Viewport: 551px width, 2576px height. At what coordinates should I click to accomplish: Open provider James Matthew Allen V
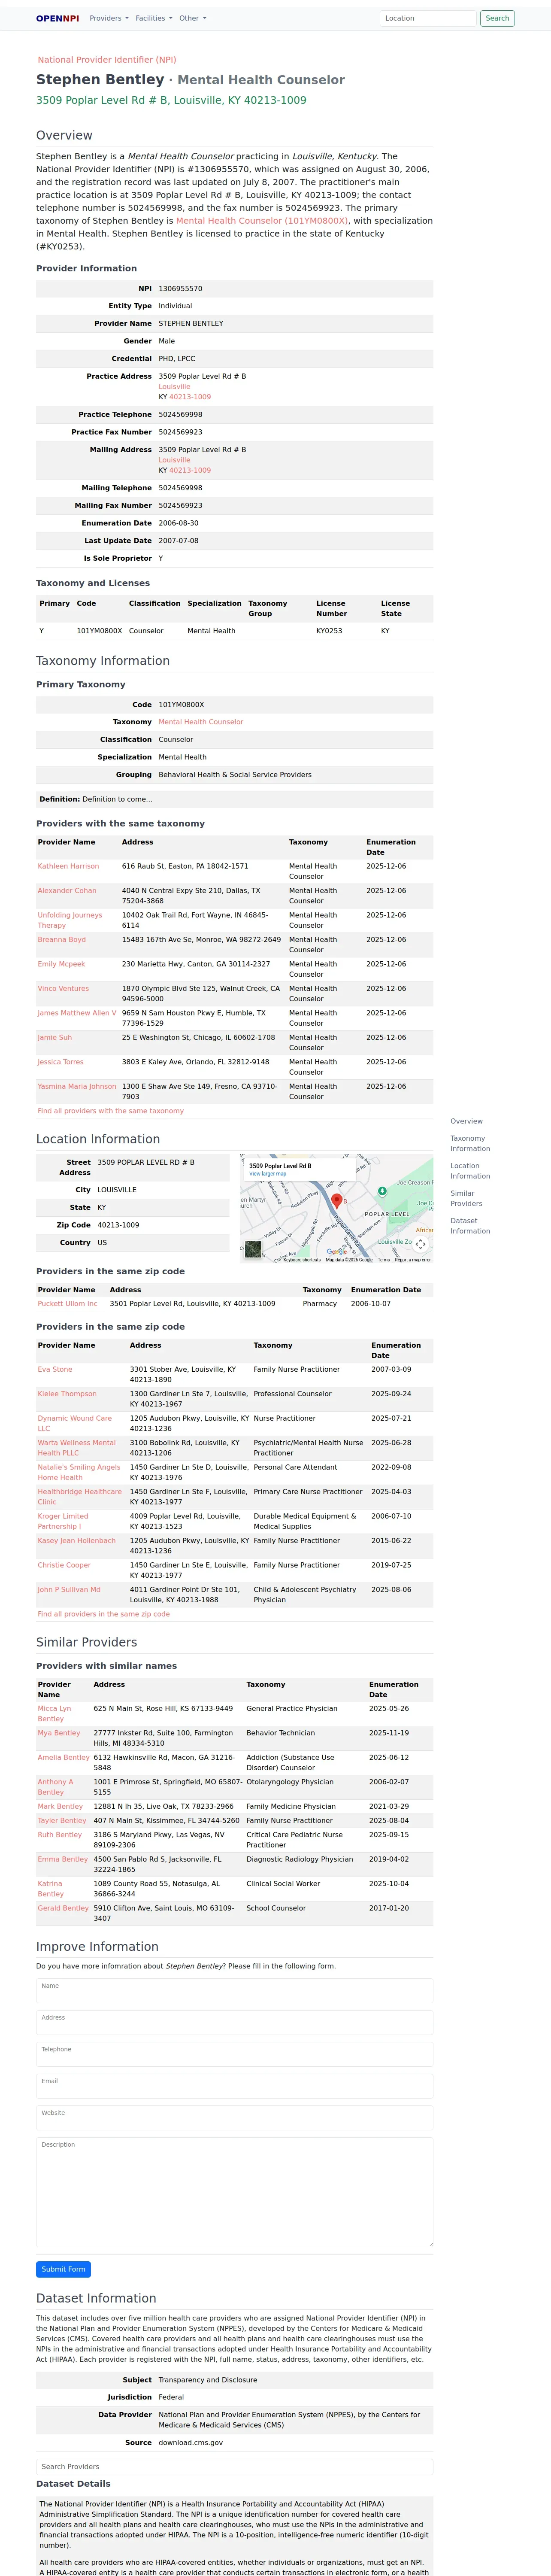pyautogui.click(x=77, y=1013)
